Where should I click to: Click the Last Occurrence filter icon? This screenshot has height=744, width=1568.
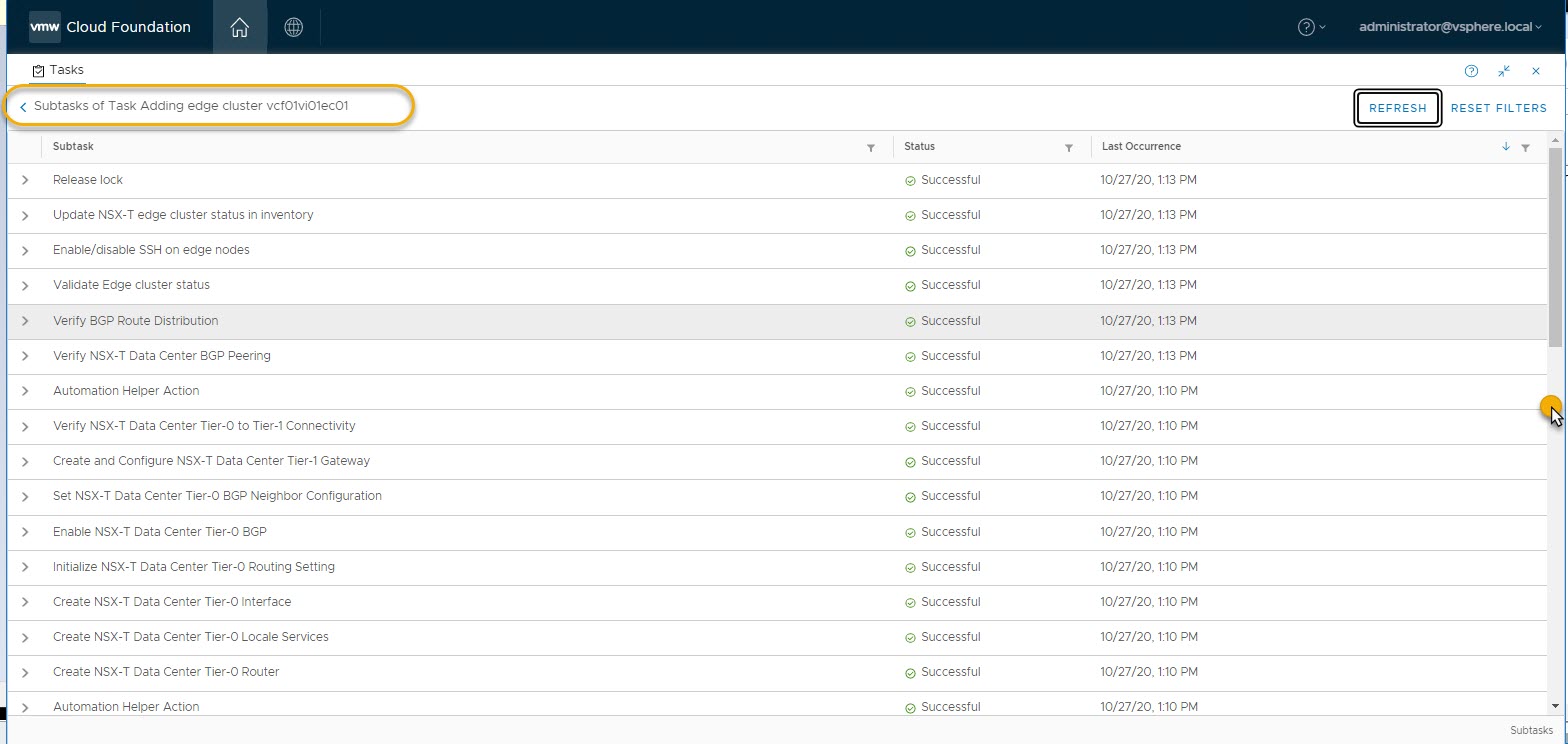coord(1525,148)
